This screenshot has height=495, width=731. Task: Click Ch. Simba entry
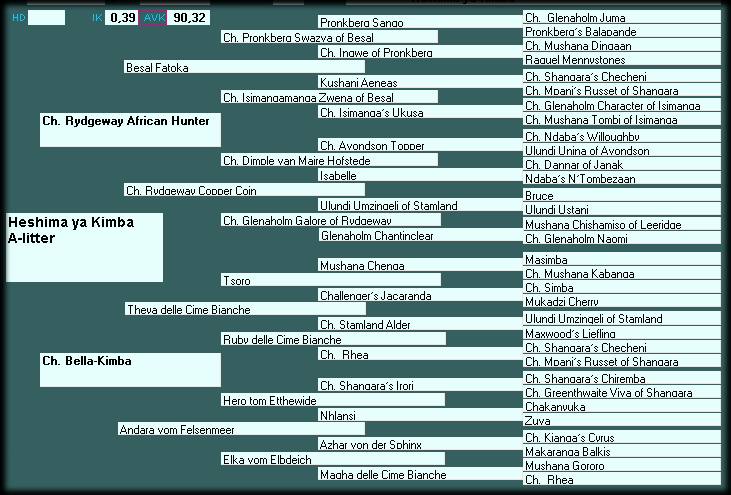pos(622,287)
